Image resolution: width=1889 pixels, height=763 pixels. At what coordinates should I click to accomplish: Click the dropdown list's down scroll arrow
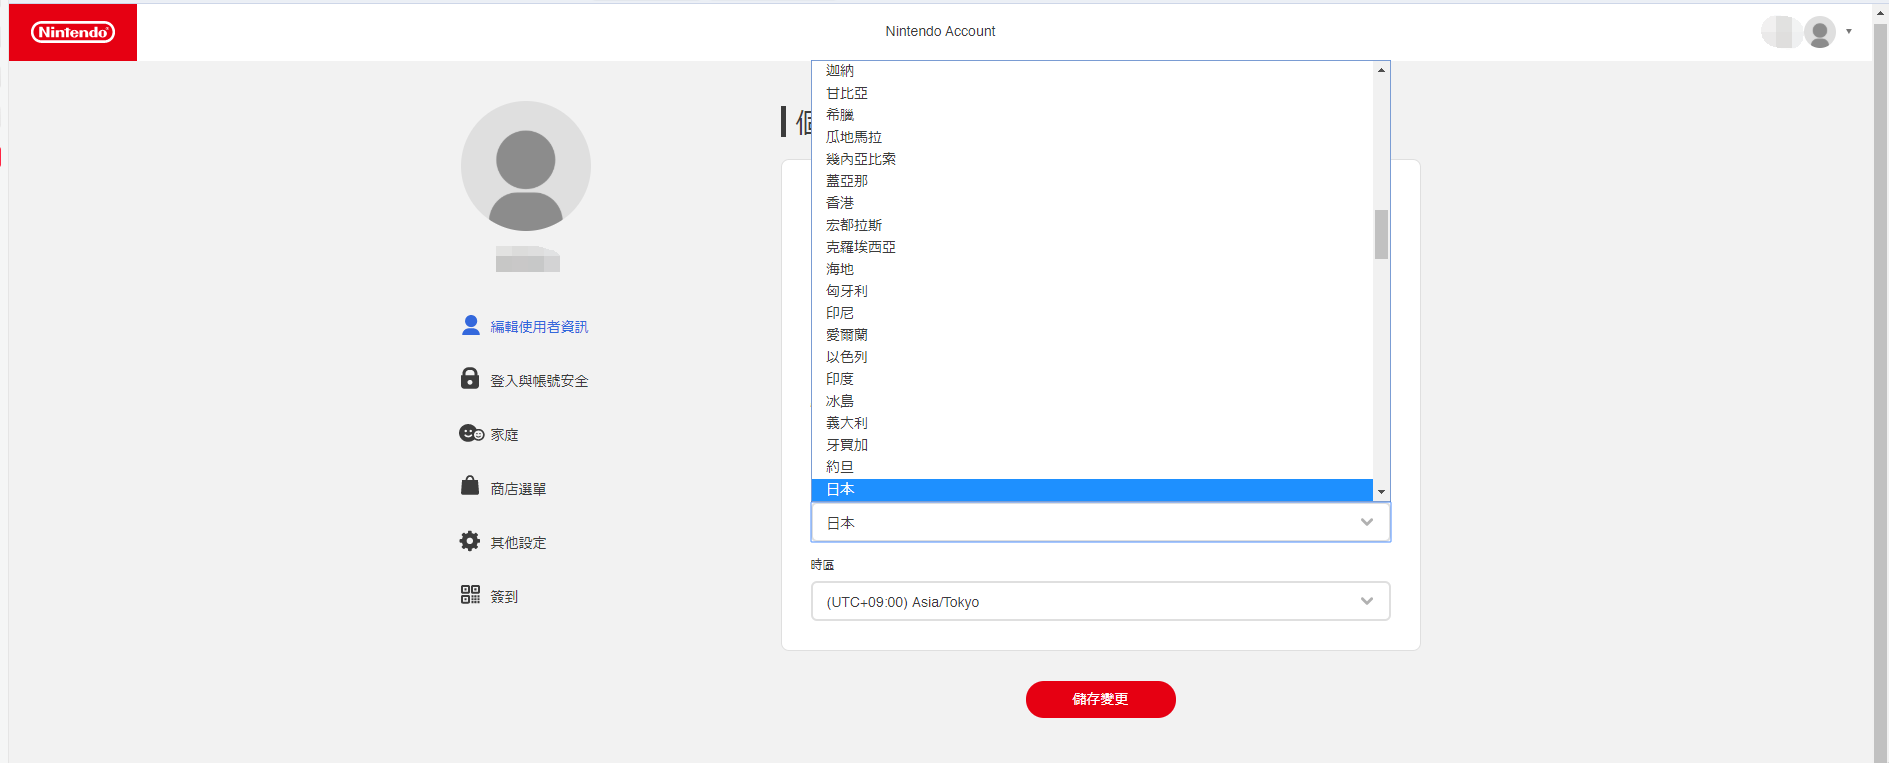(1381, 492)
